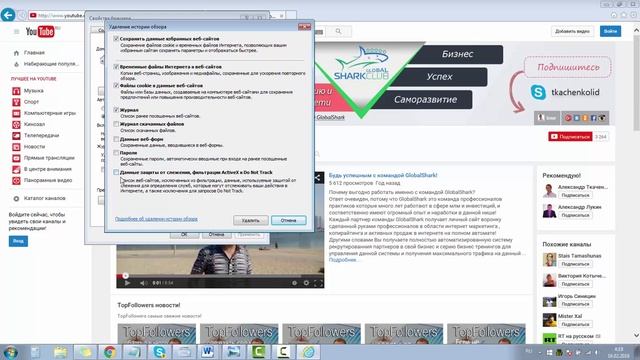Open Stais Tamashunas channel
Screen dimensions: 640x360
click(x=579, y=256)
